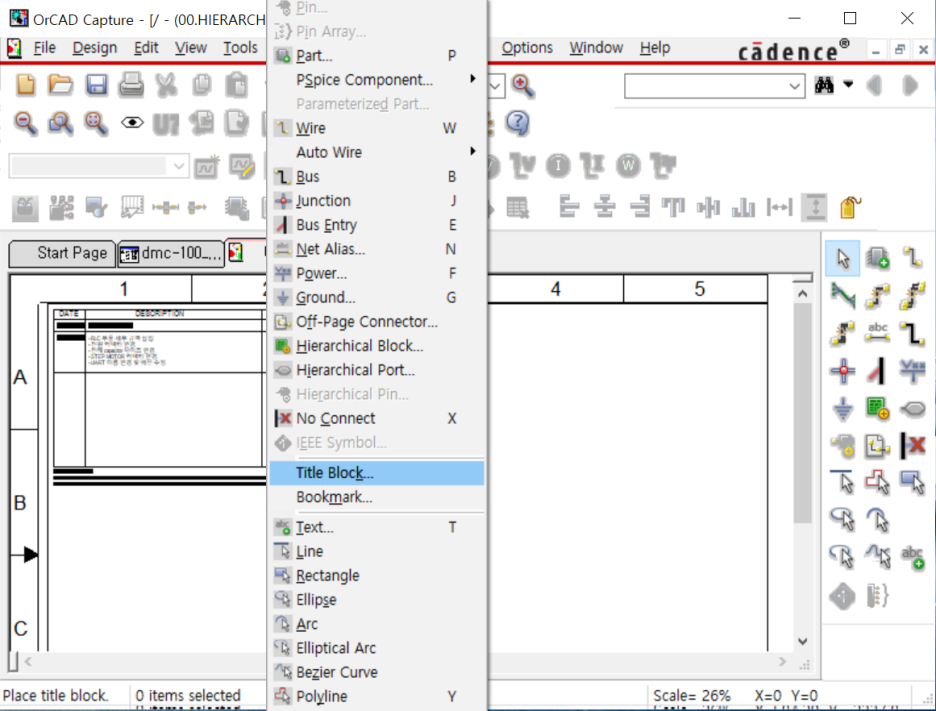This screenshot has width=936, height=711.
Task: Open the File menu
Action: (x=44, y=48)
